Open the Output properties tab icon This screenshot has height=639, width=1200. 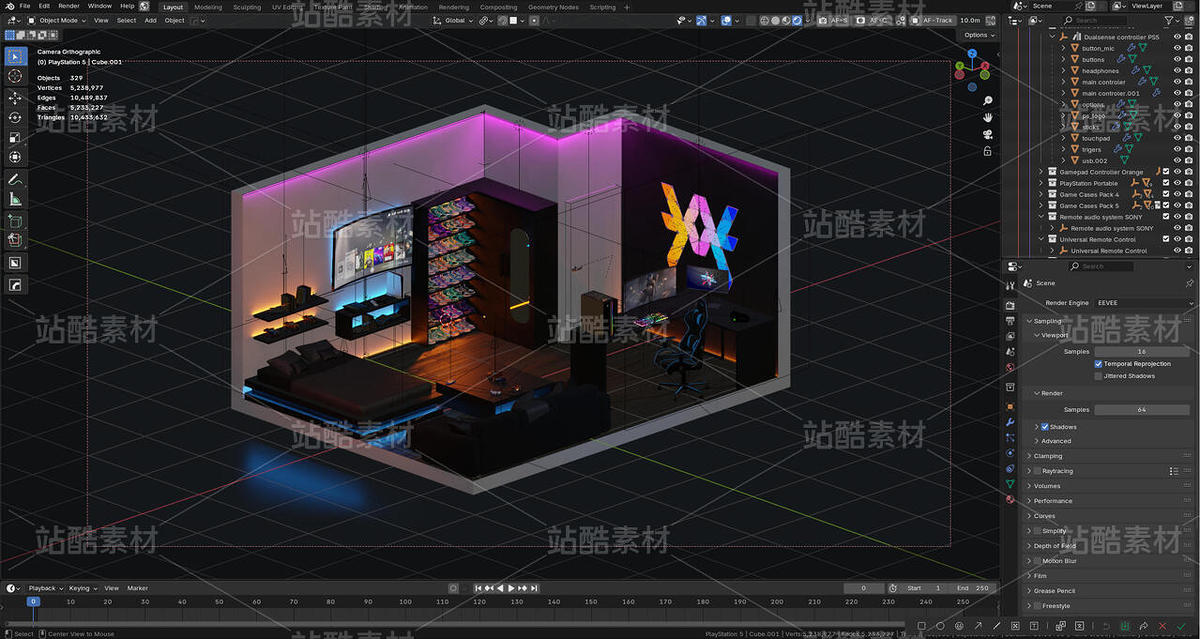pos(1010,320)
